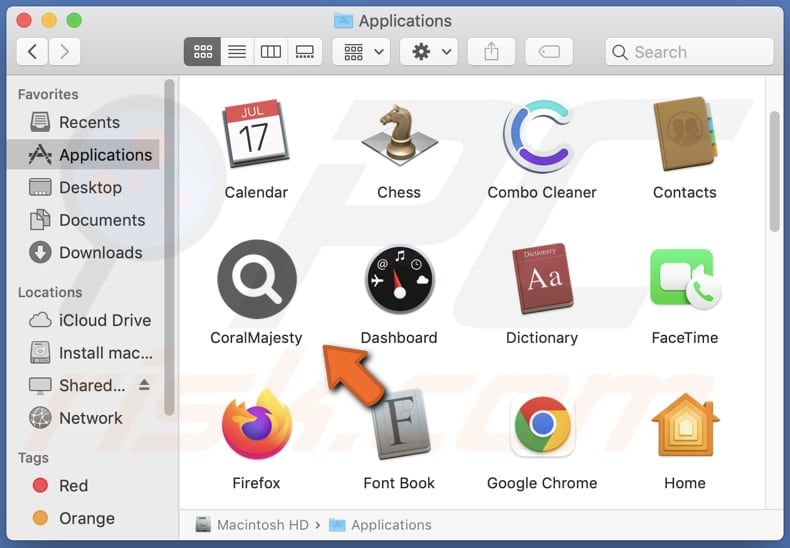790x548 pixels.
Task: Click the Google Chrome app icon
Action: [x=542, y=425]
